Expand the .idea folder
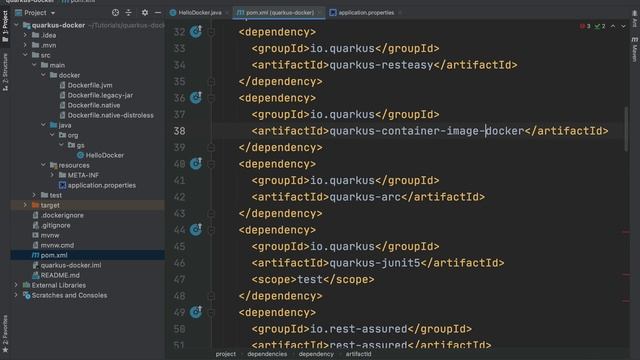This screenshot has width=640, height=360. 25,35
